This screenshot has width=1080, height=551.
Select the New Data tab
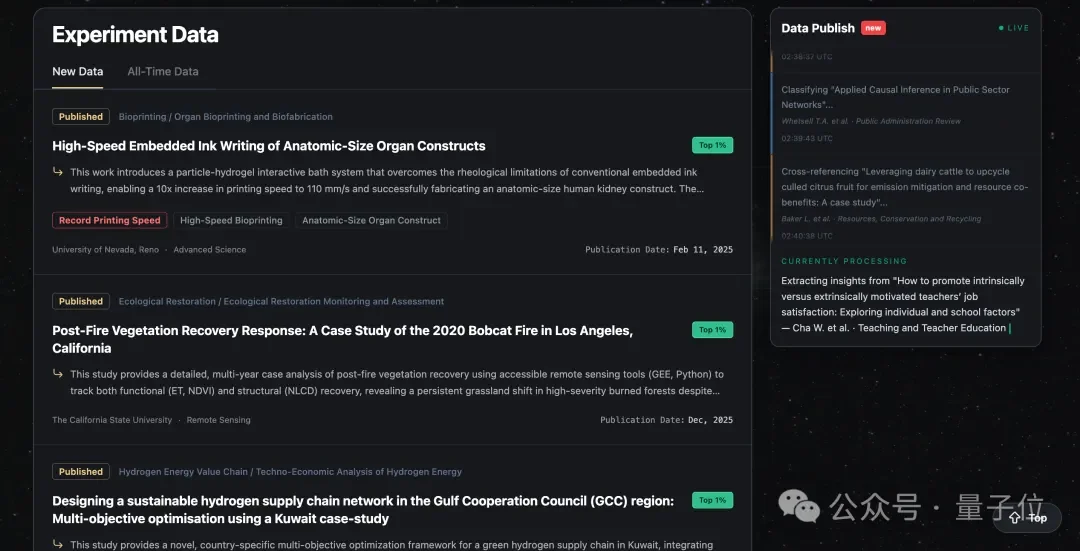tap(77, 72)
